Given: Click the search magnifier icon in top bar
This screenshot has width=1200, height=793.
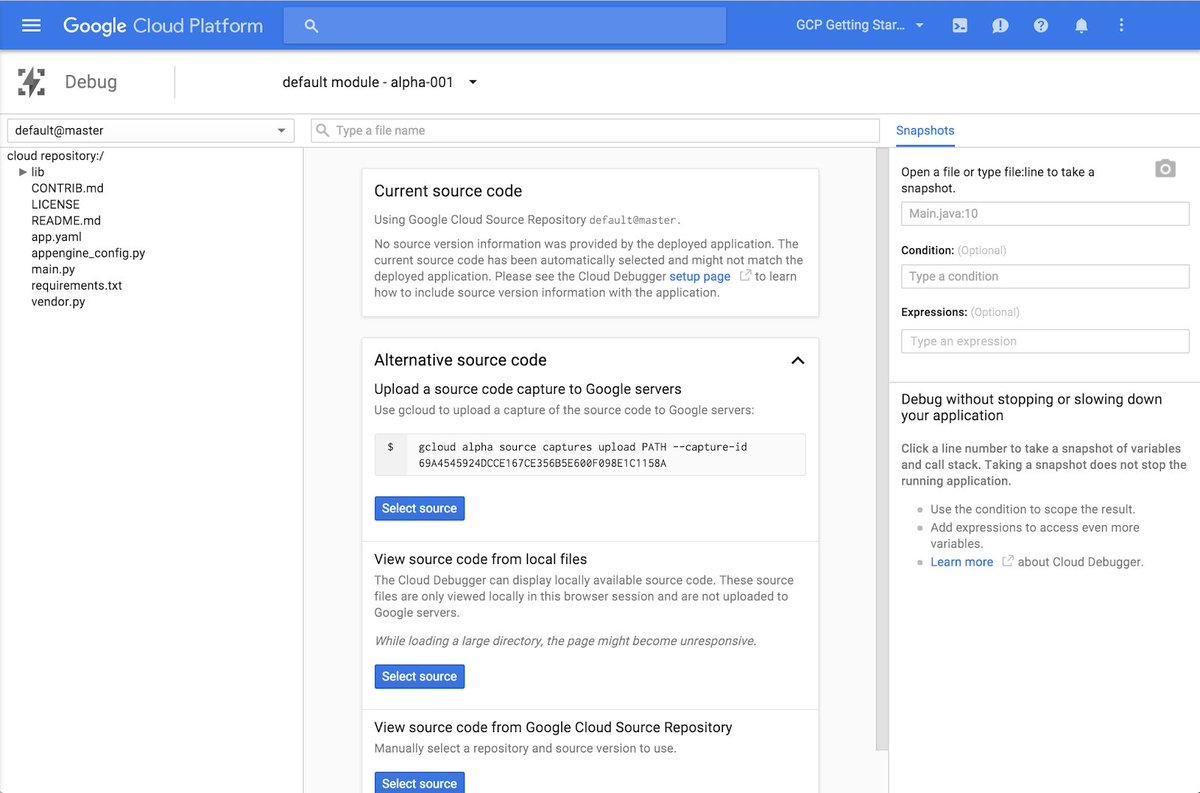Looking at the screenshot, I should [311, 26].
